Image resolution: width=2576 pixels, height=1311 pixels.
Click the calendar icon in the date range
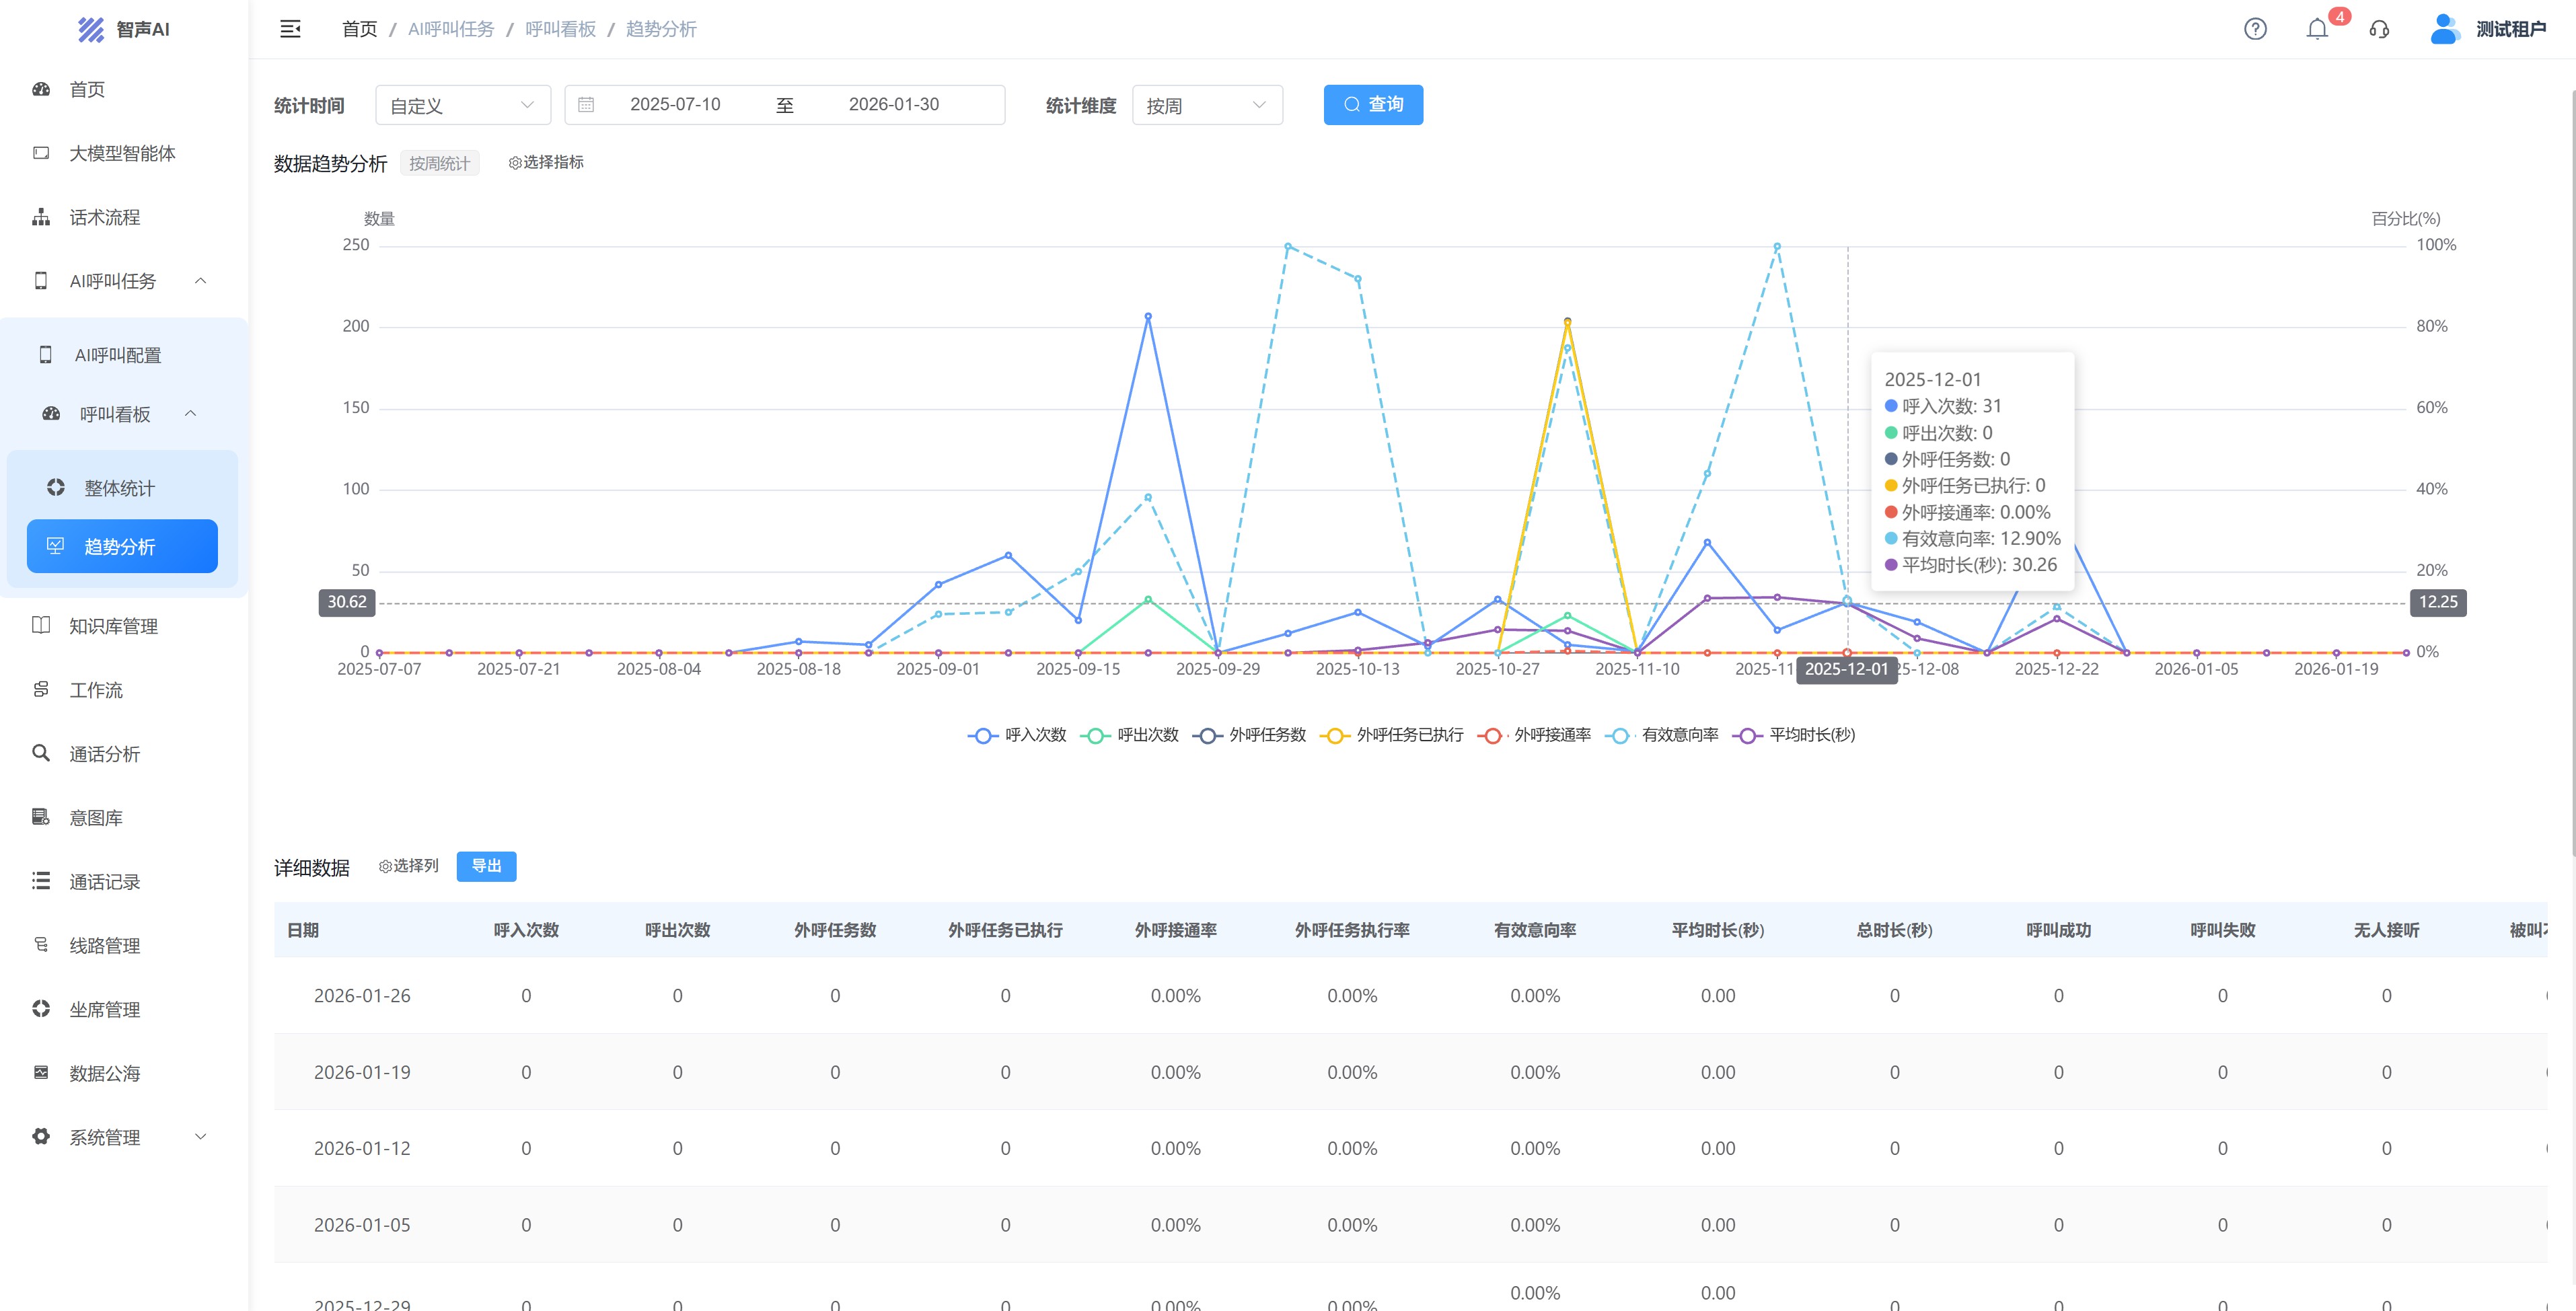586,105
